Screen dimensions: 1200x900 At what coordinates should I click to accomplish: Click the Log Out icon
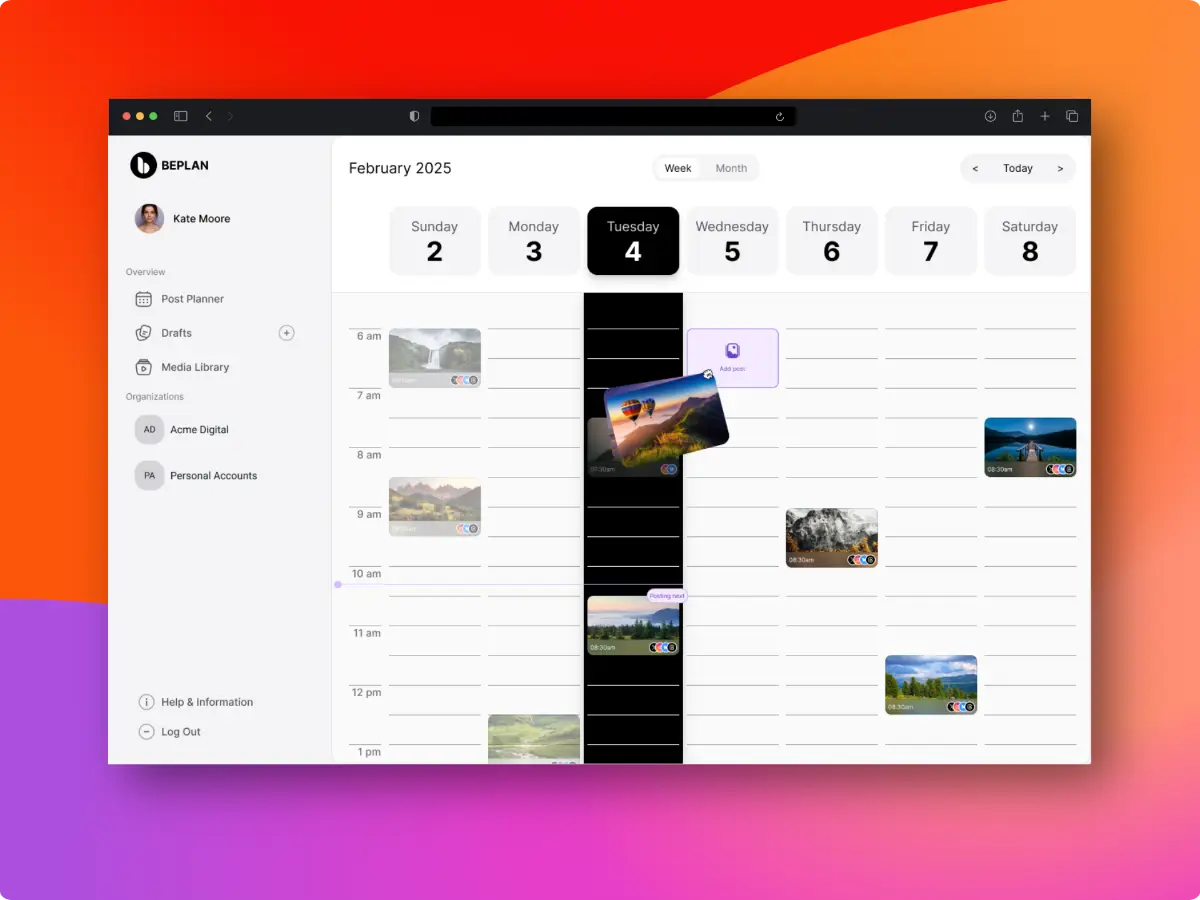146,732
